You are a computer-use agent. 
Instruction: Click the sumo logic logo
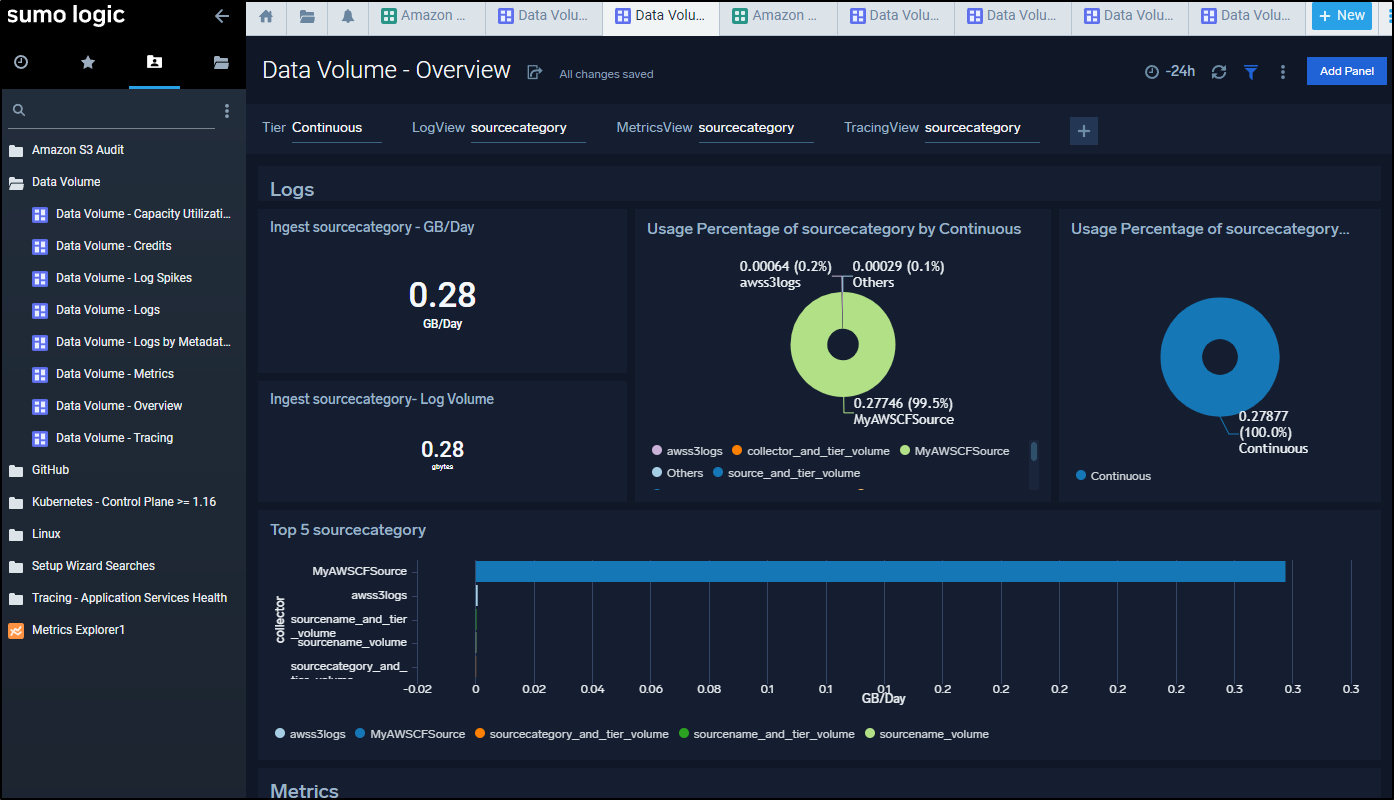pyautogui.click(x=66, y=15)
